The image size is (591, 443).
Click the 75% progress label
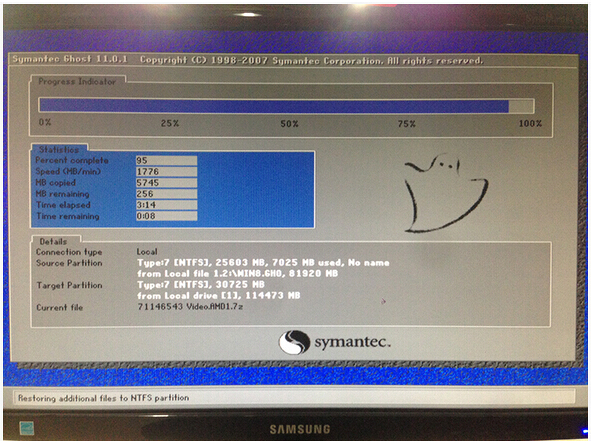407,124
